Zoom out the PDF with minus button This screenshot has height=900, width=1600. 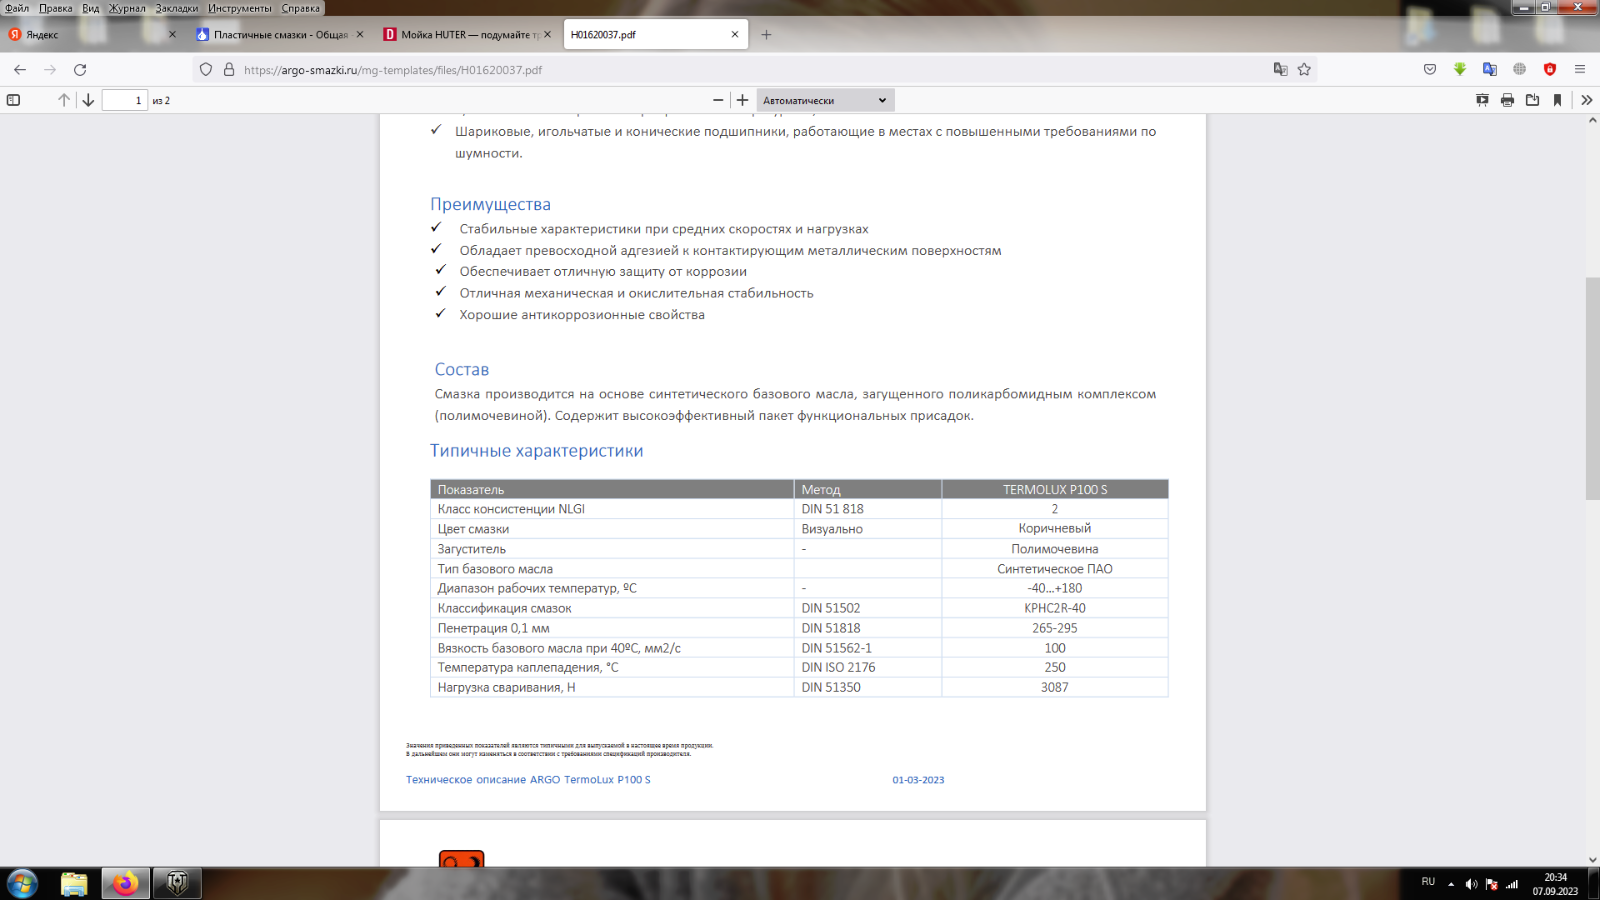[x=718, y=100]
